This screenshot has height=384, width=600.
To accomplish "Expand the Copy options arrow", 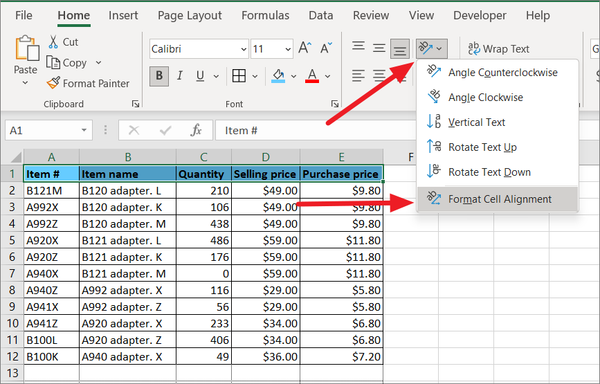I will pyautogui.click(x=98, y=63).
